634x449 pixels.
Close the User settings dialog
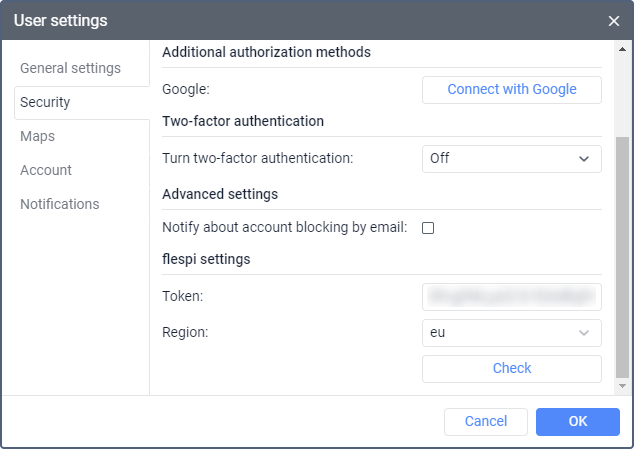[614, 20]
